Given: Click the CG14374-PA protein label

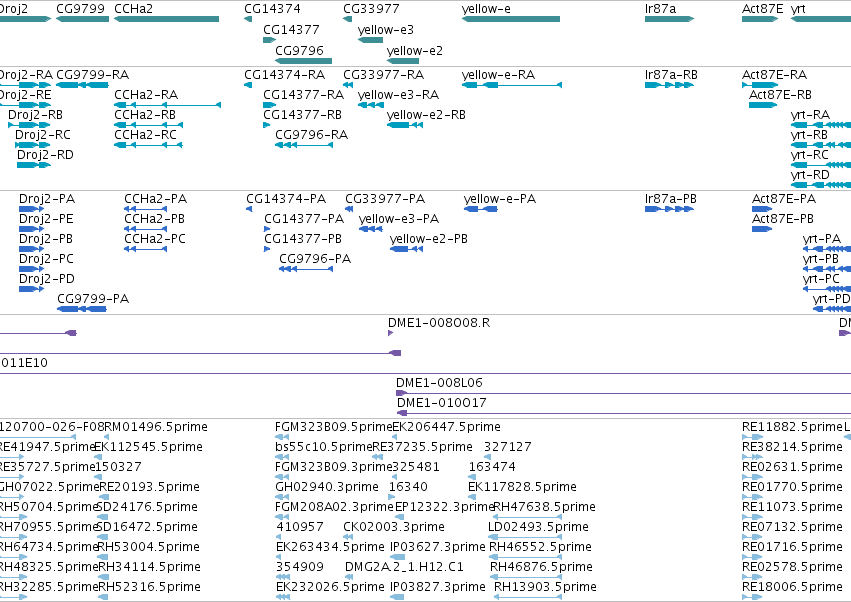Looking at the screenshot, I should [286, 199].
